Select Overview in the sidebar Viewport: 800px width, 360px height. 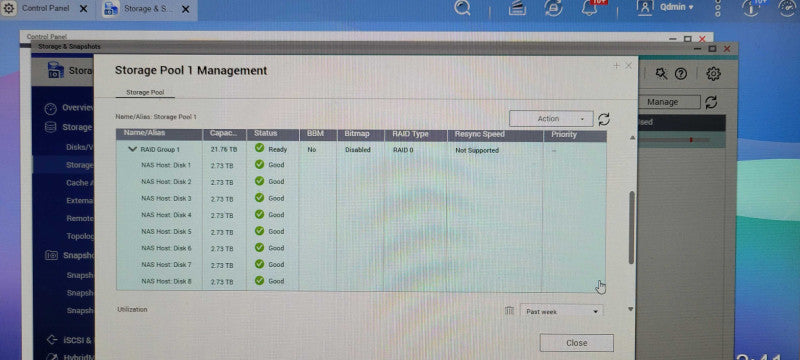pos(69,108)
